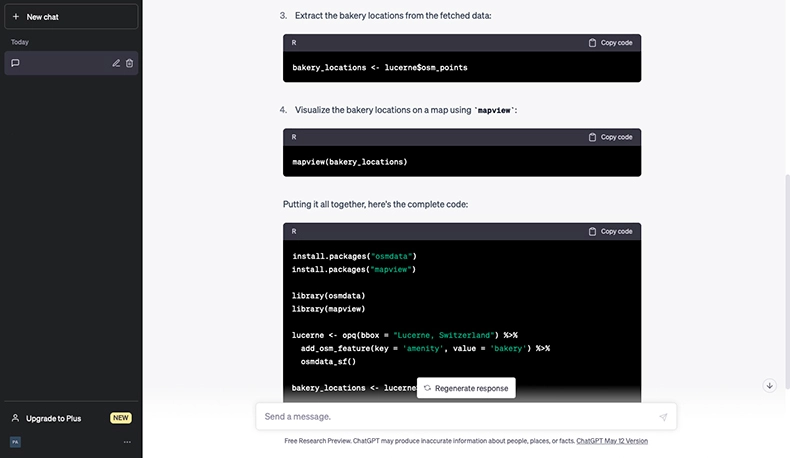Open the ChatGPT May 12 Version link
Screen dimensions: 790x458
tap(612, 440)
